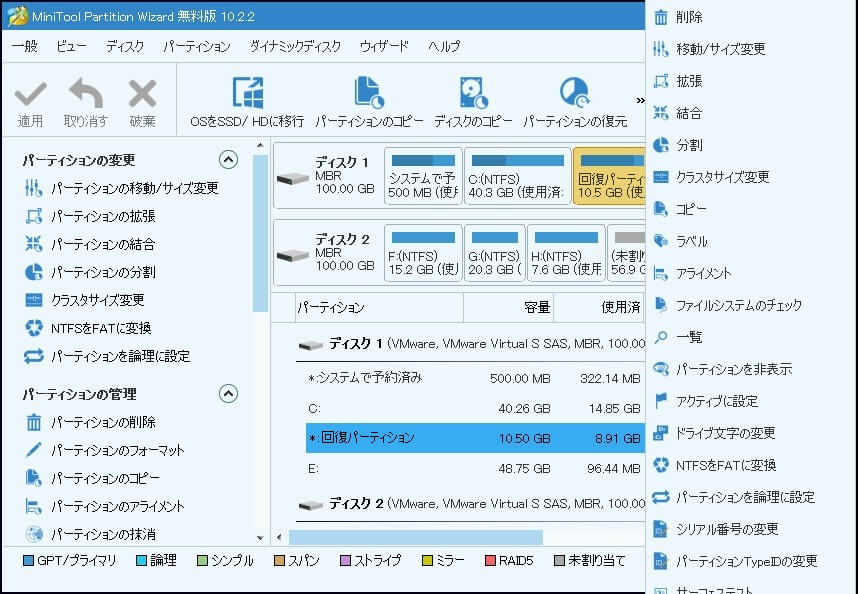
Task: Choose Format partition (パーティションのフォーマット) in sidebar
Action: click(105, 450)
